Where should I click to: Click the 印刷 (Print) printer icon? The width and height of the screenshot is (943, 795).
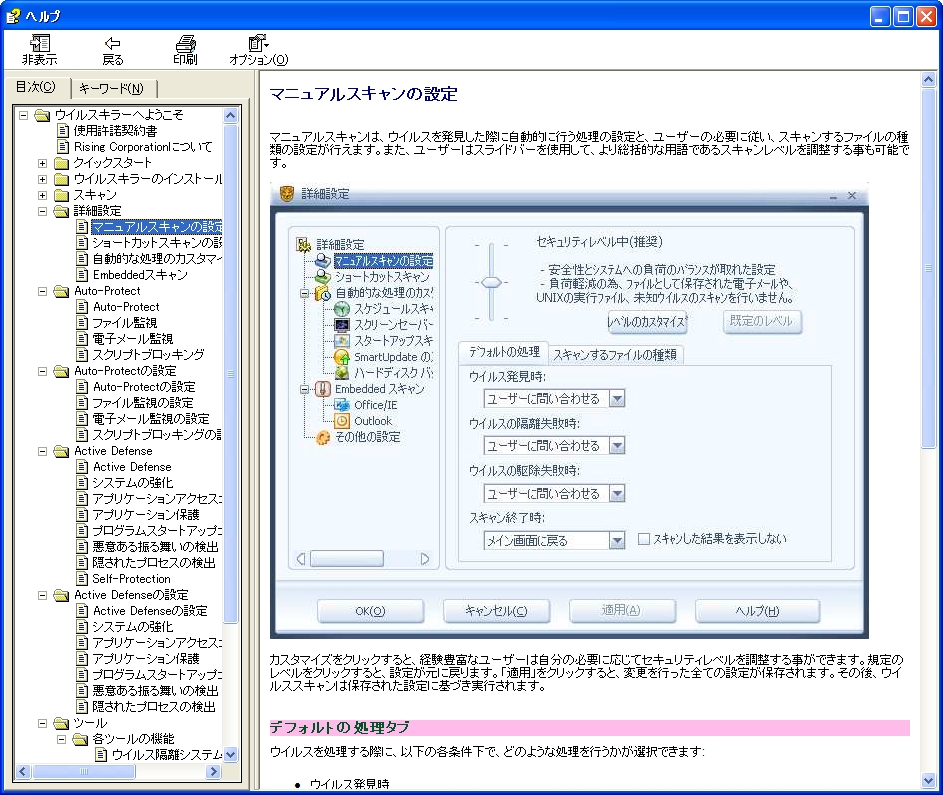pos(185,43)
